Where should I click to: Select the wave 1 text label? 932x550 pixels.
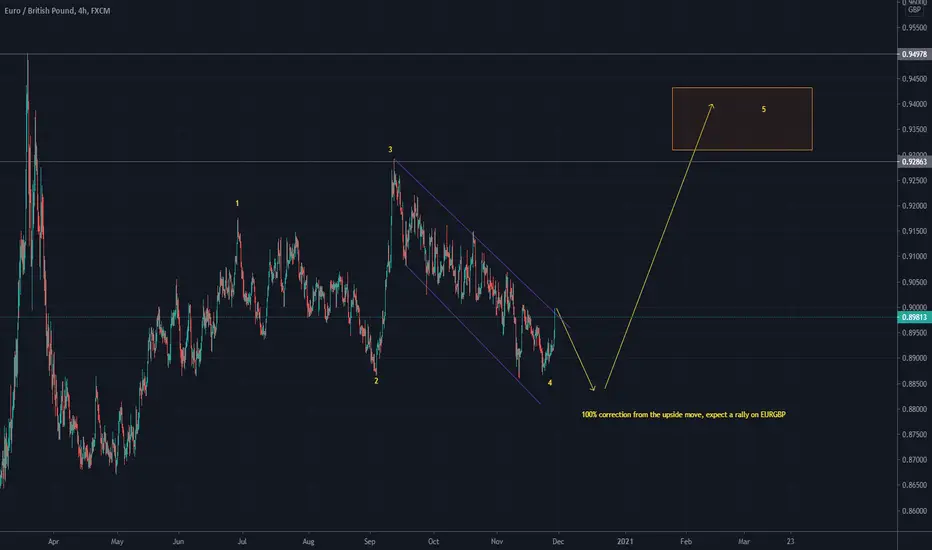click(x=237, y=203)
